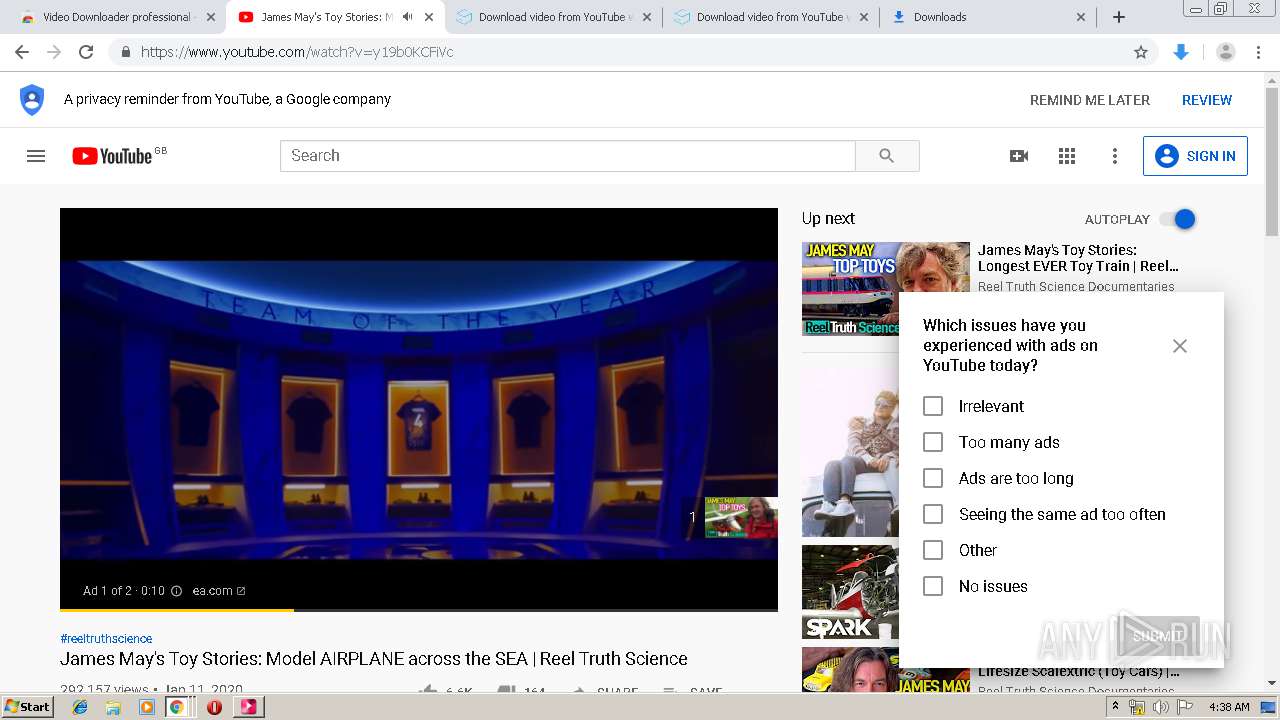Close the ad survey popup

(x=1180, y=346)
